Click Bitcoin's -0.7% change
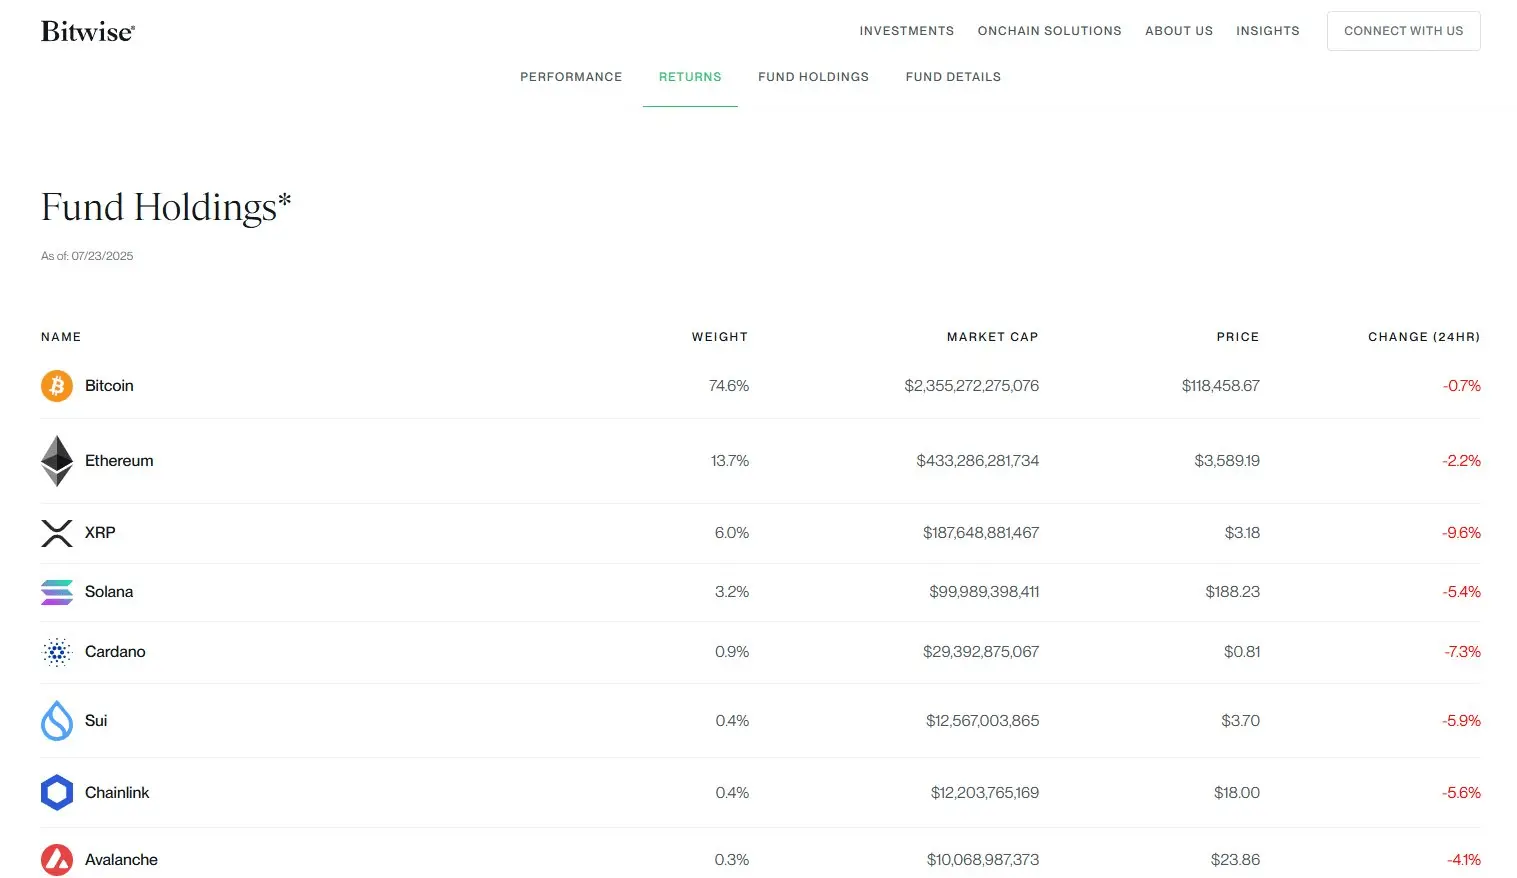This screenshot has height=878, width=1517. click(x=1462, y=386)
